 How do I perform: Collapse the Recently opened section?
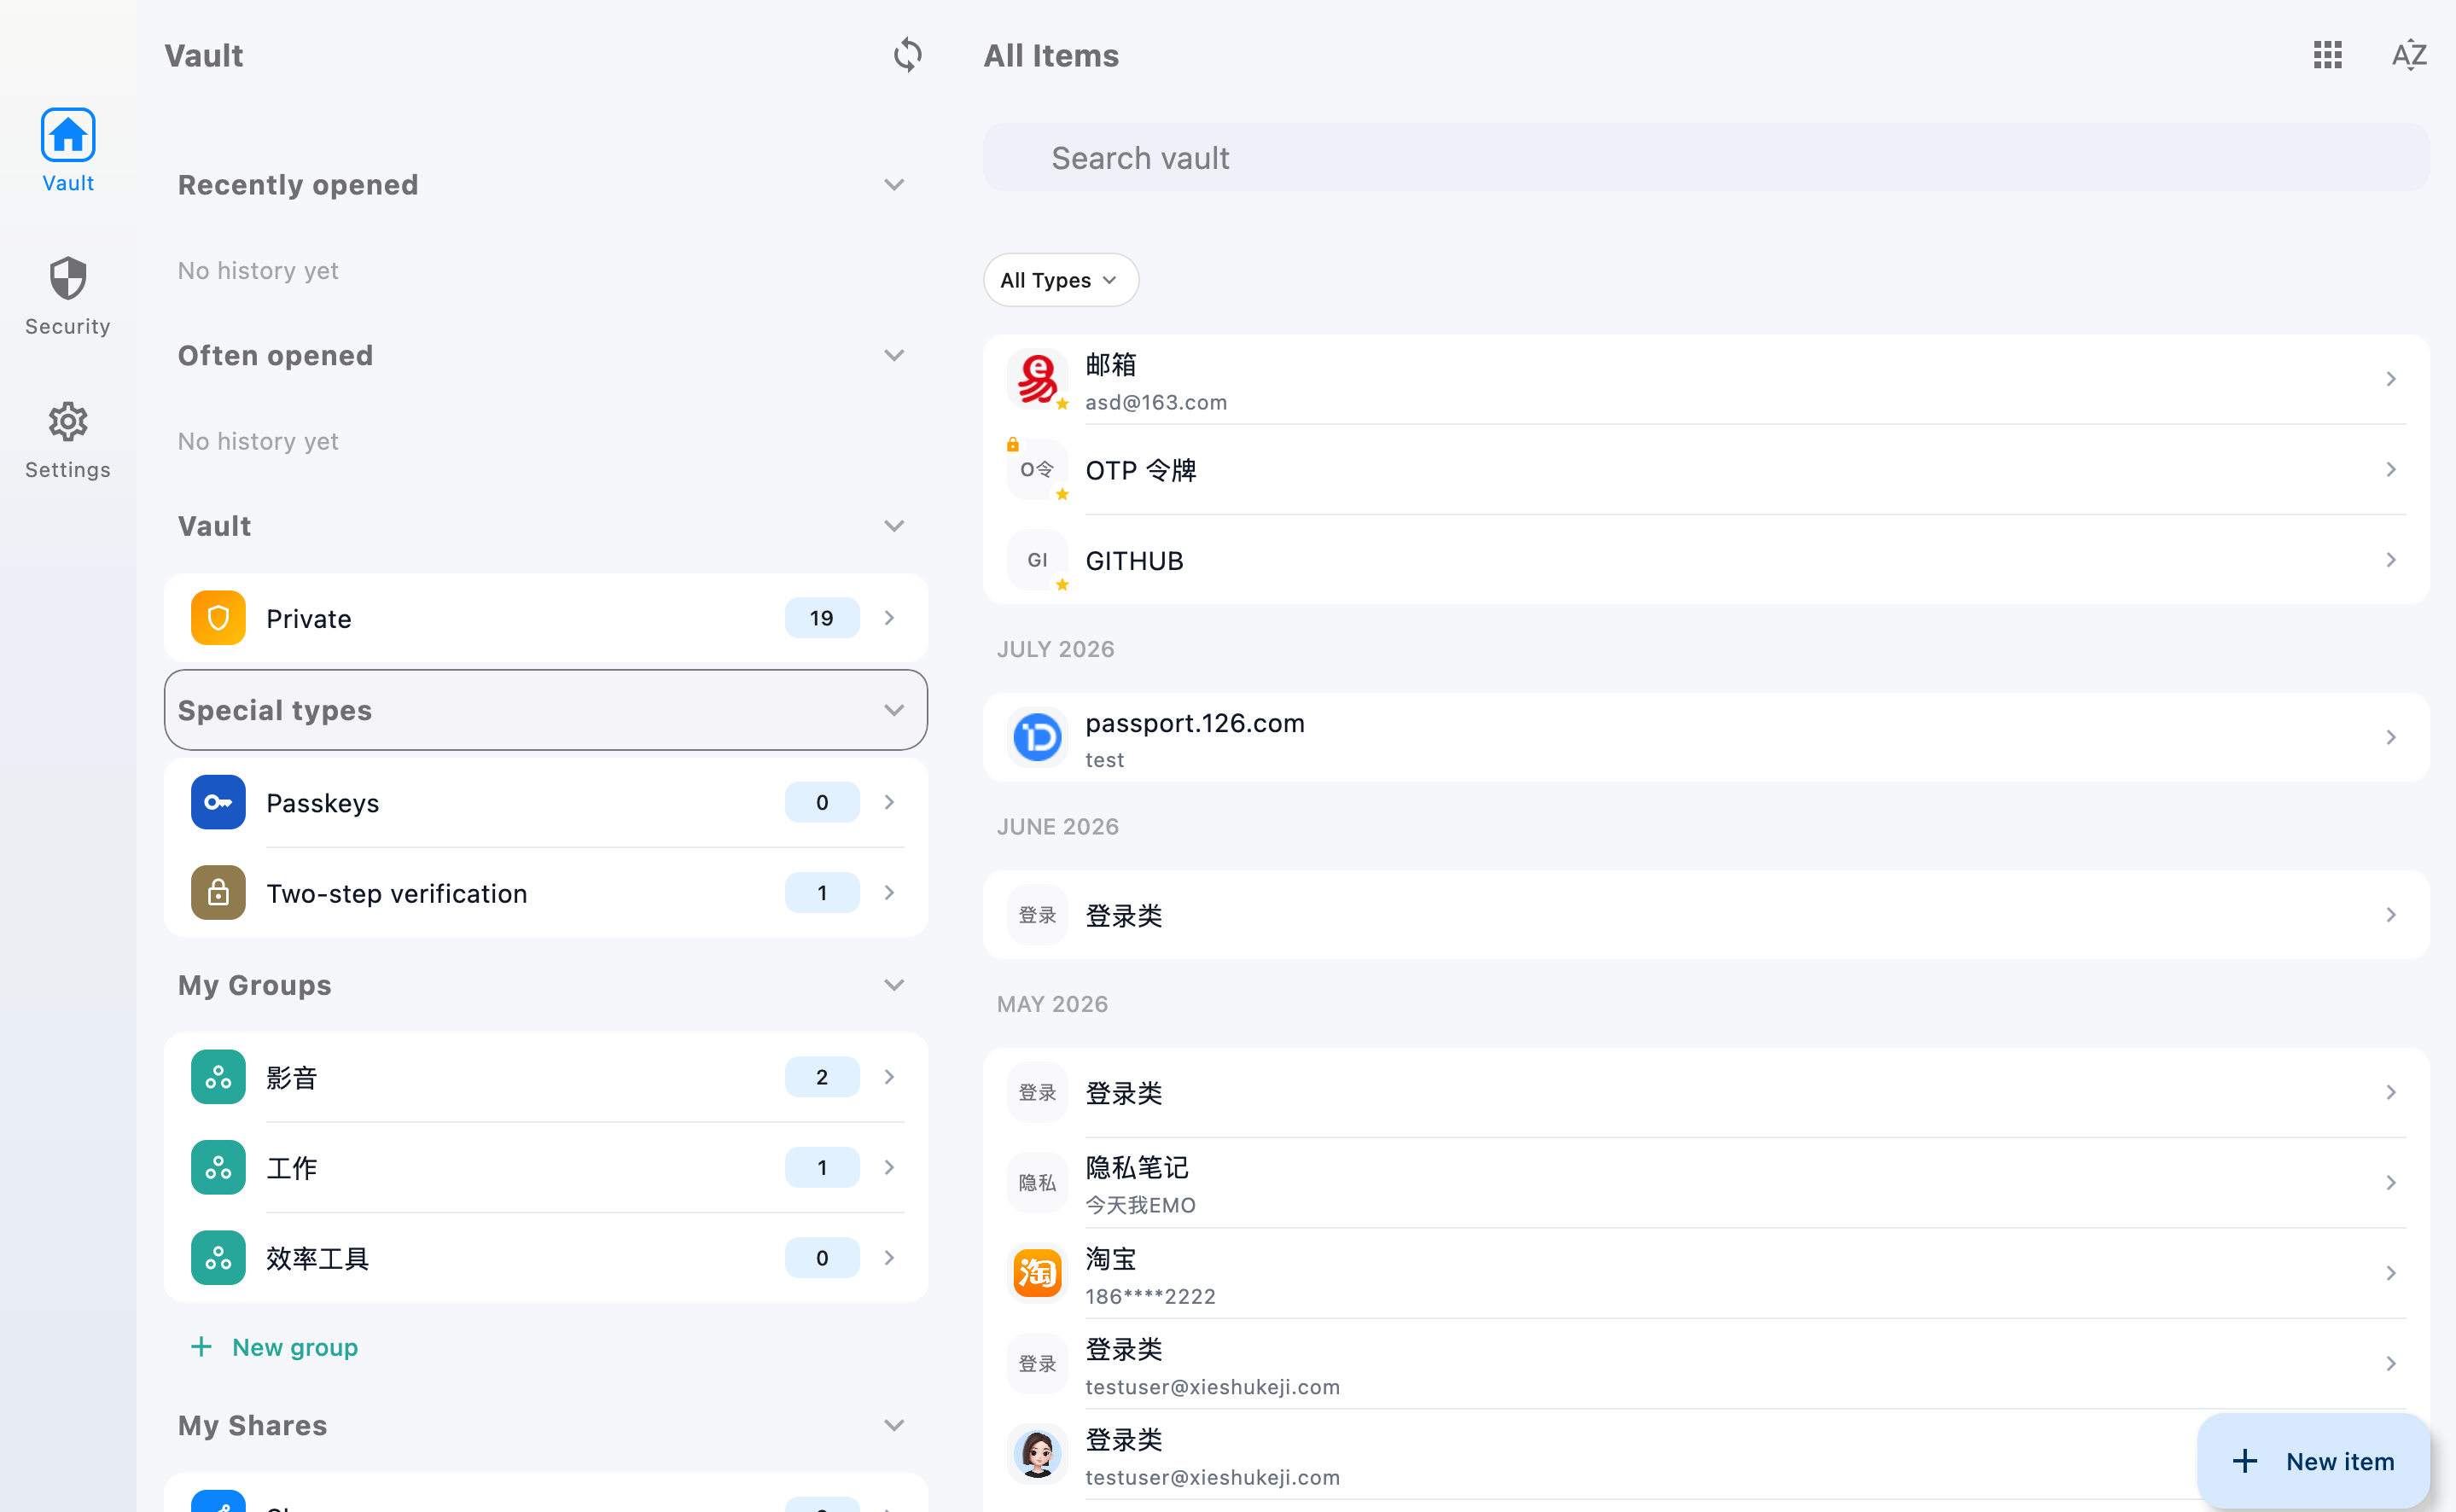pos(894,185)
